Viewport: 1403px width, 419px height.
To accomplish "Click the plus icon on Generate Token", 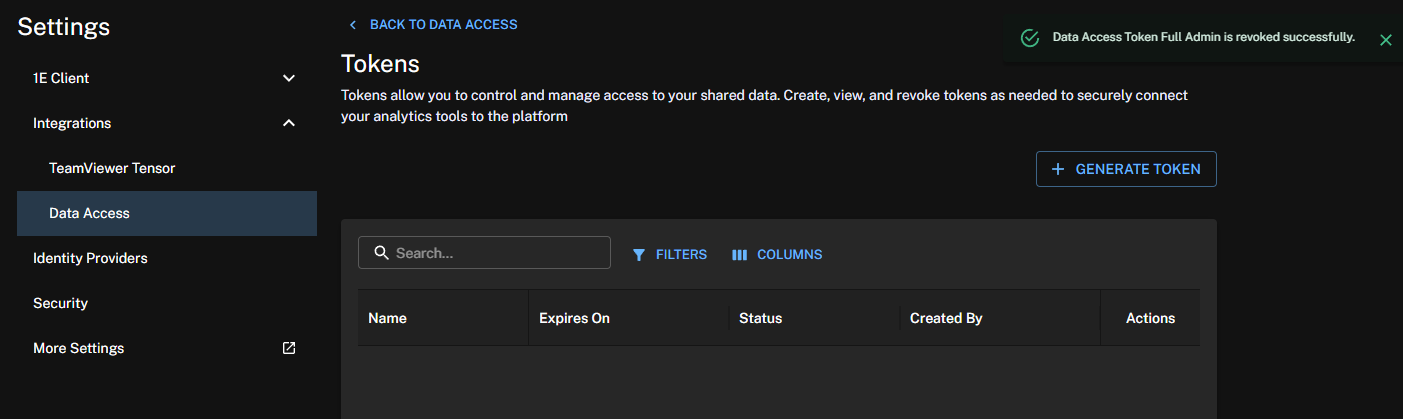I will (1058, 169).
